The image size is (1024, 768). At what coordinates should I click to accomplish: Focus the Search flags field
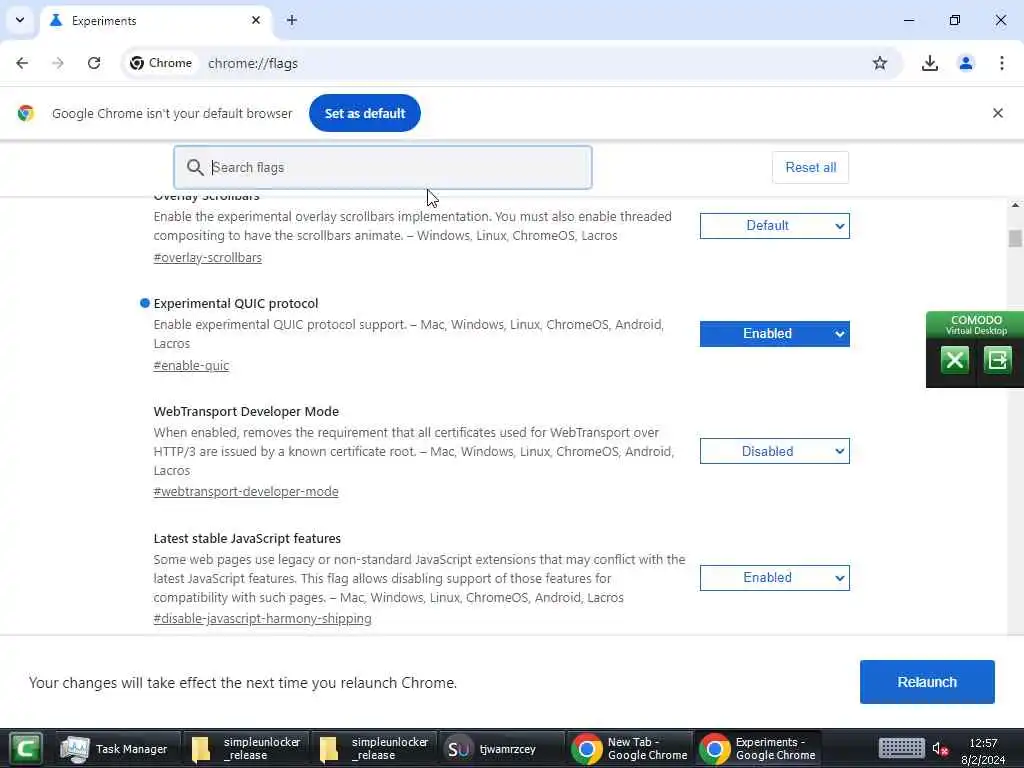(x=383, y=168)
